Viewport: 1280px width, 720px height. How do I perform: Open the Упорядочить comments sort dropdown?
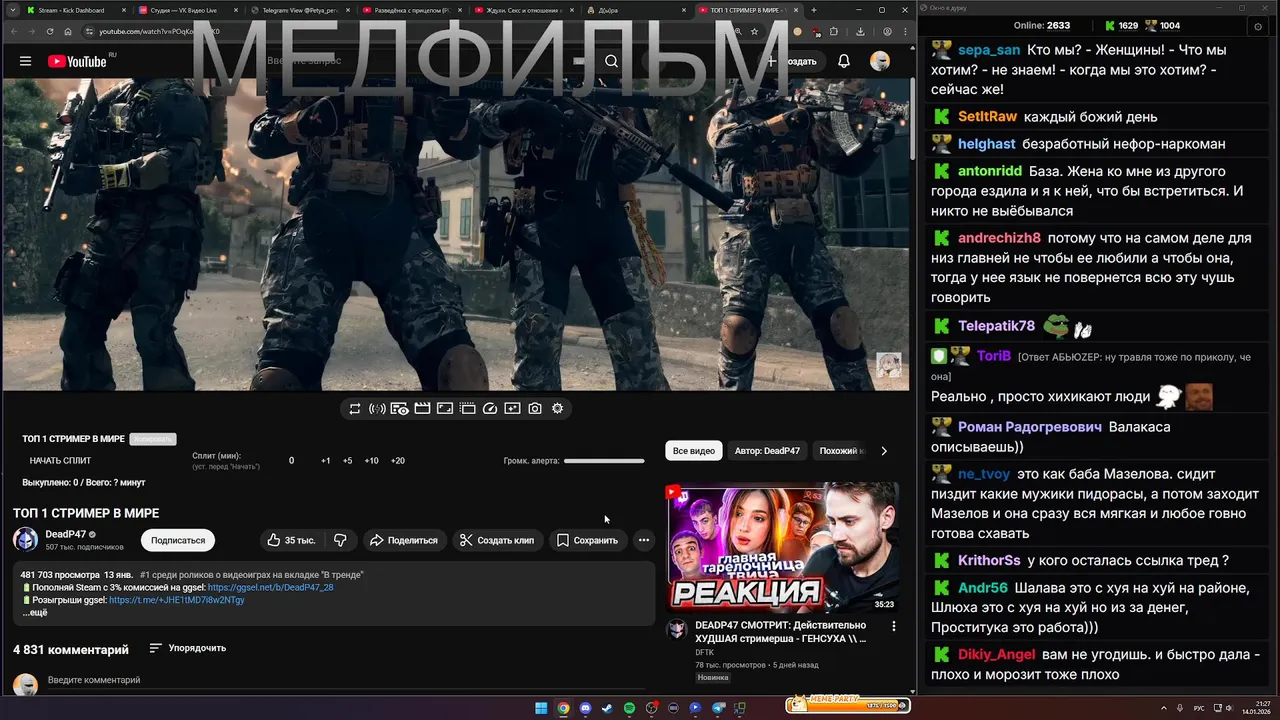click(187, 648)
